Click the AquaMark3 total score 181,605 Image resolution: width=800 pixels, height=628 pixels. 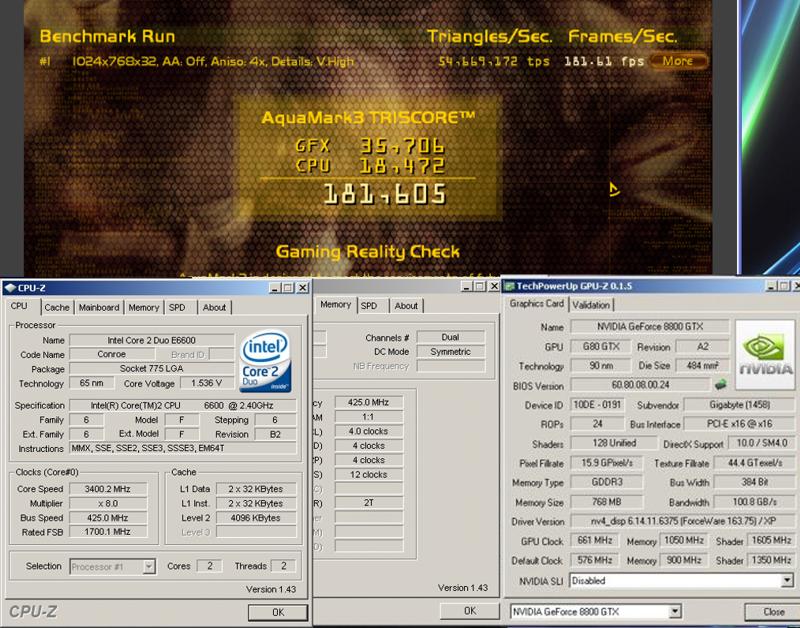385,194
